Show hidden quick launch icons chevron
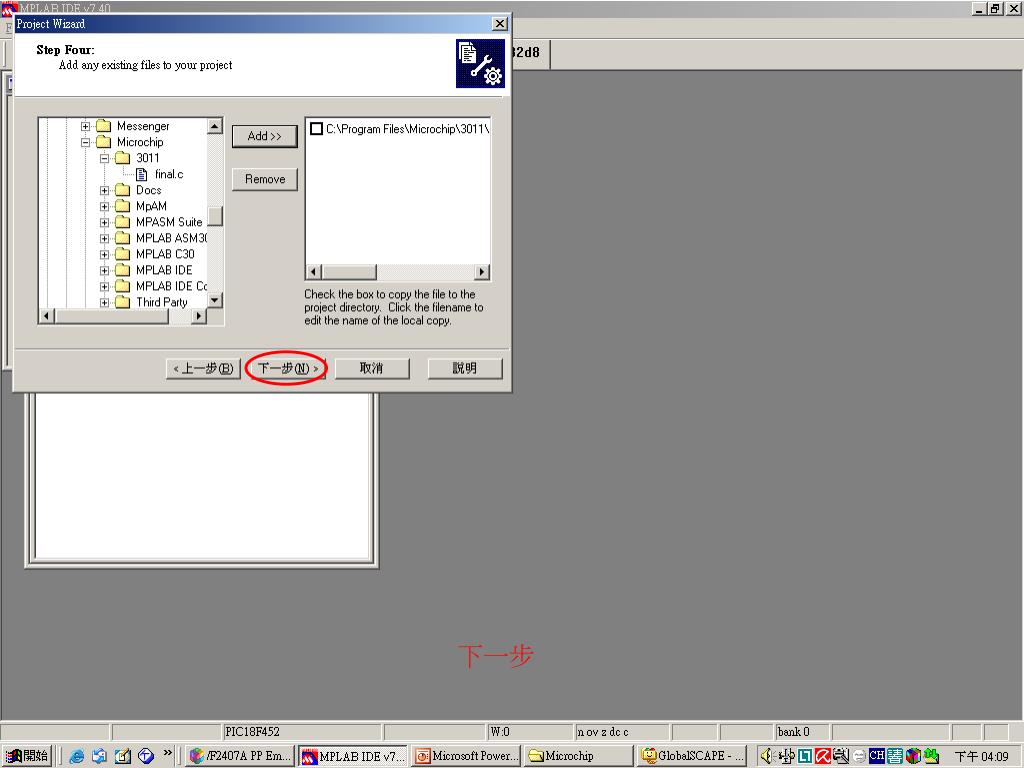 click(168, 753)
